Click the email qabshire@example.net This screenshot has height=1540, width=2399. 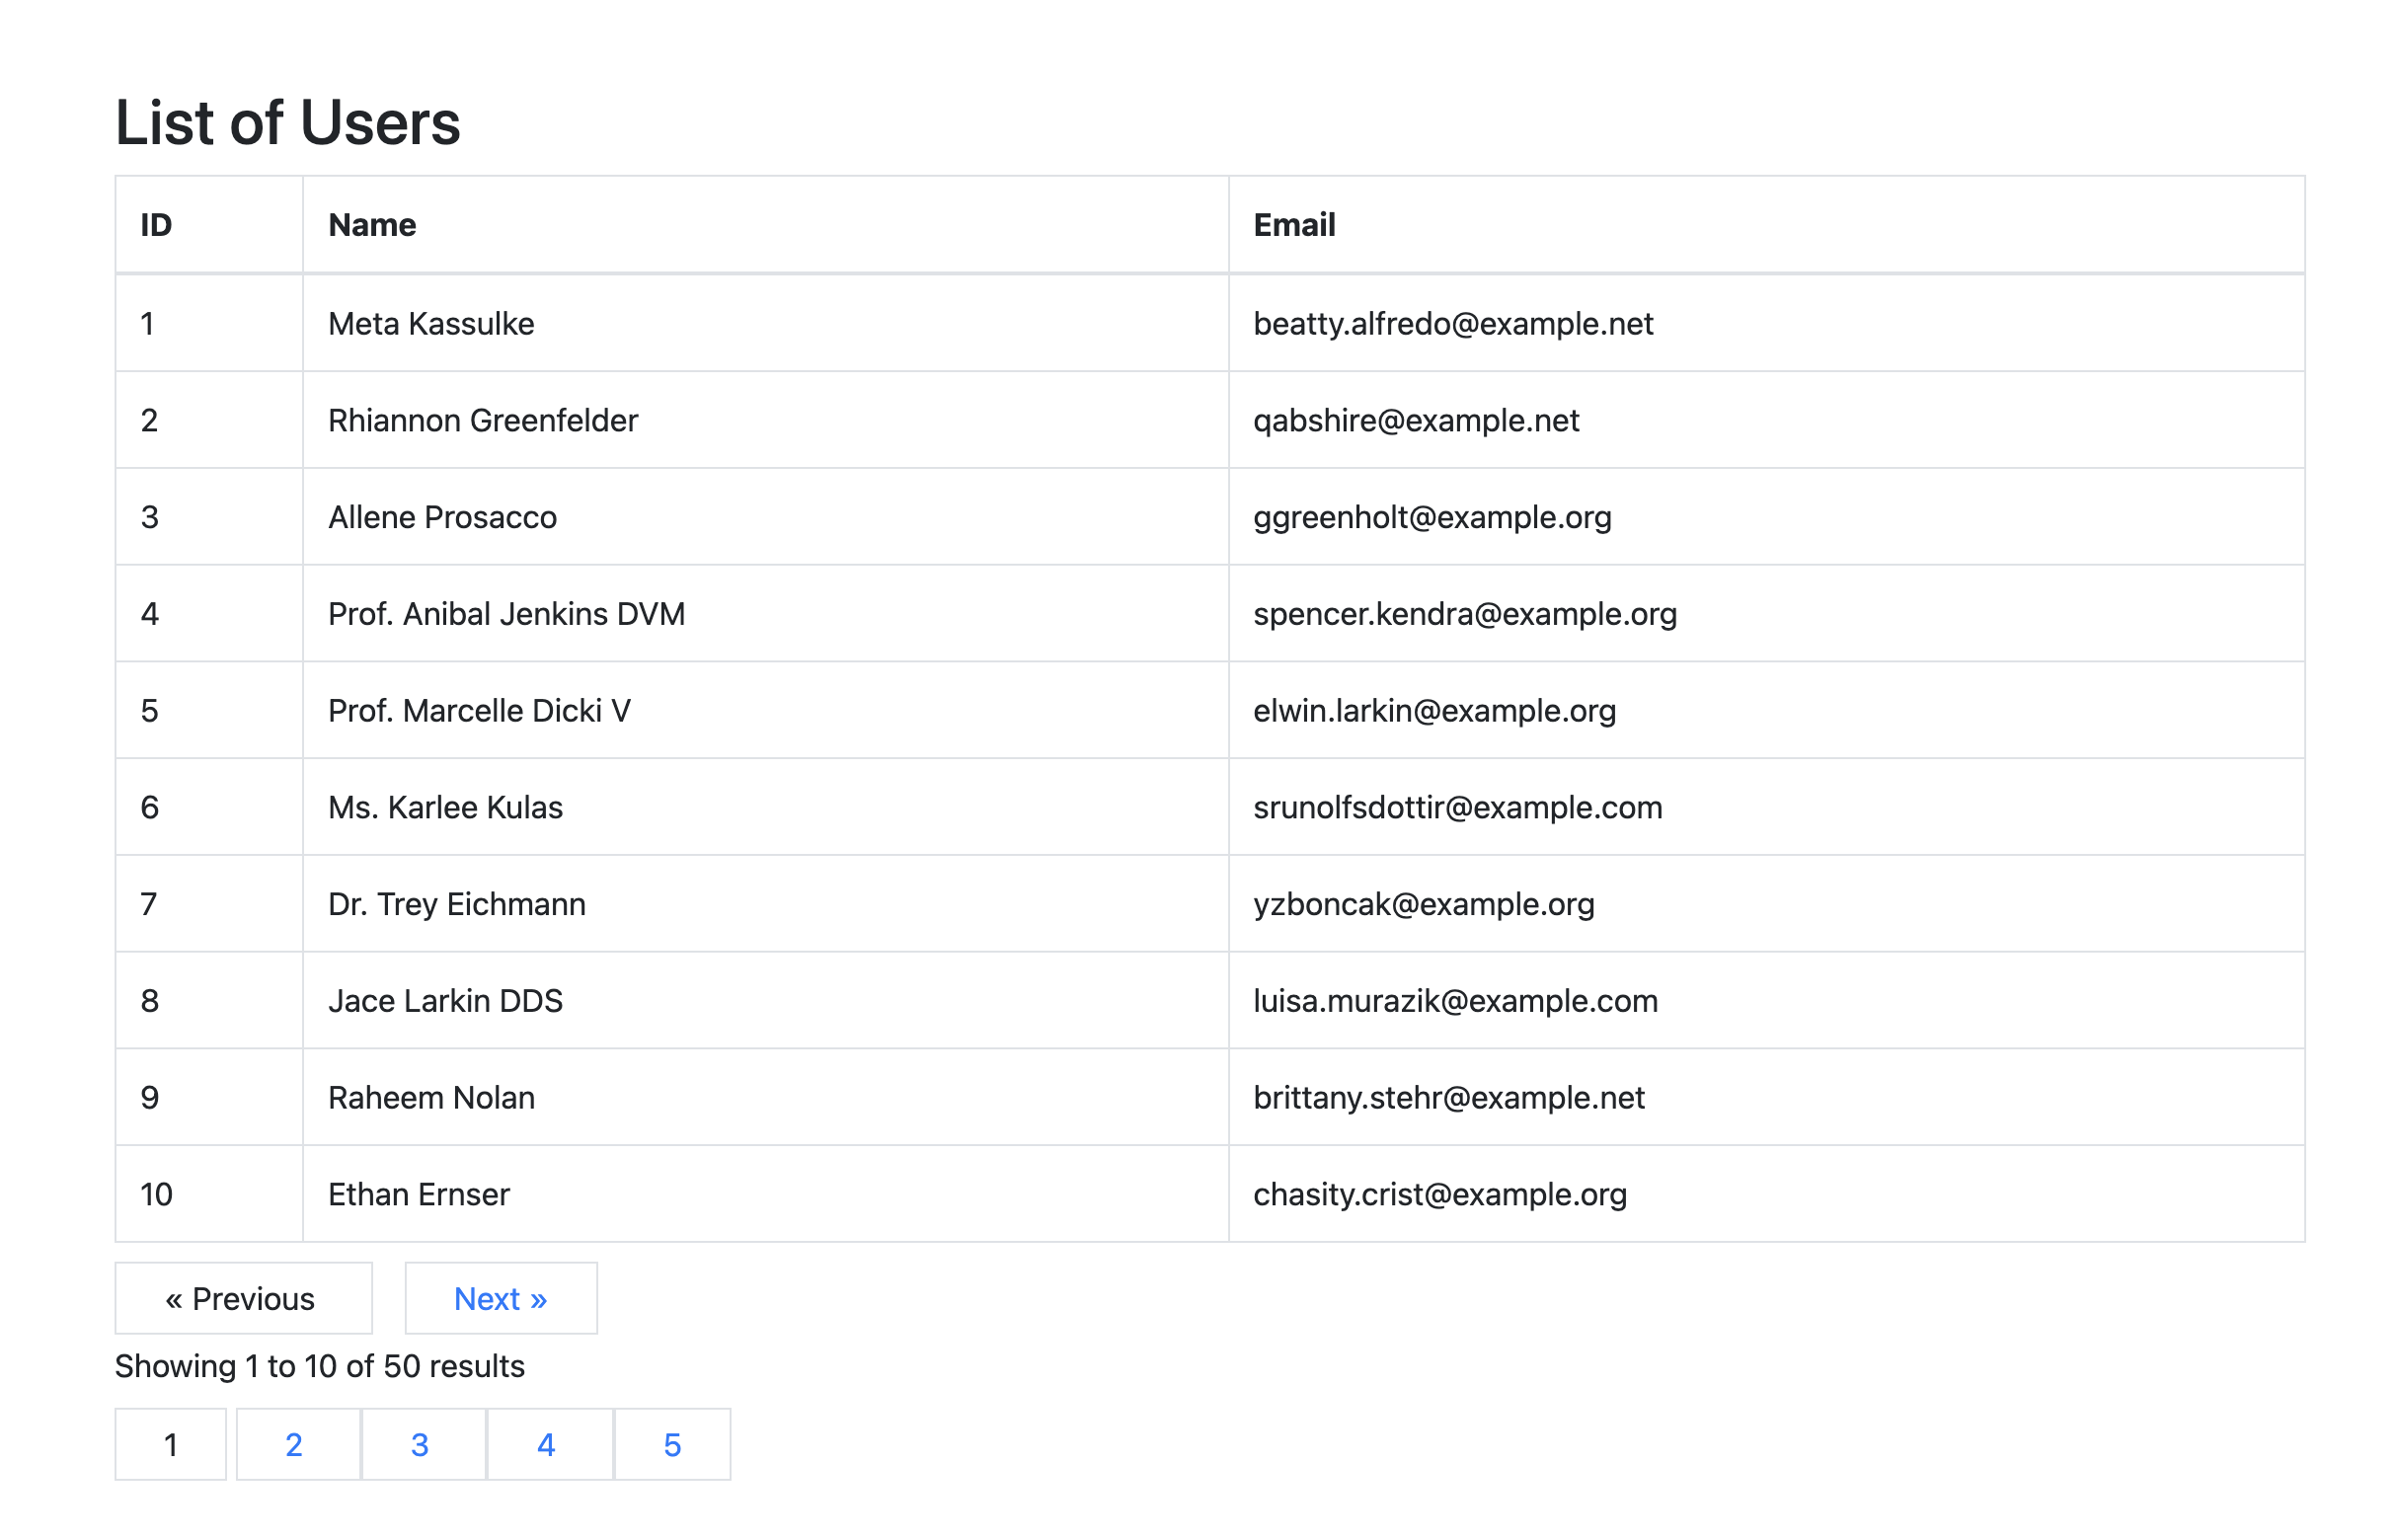coord(1415,420)
